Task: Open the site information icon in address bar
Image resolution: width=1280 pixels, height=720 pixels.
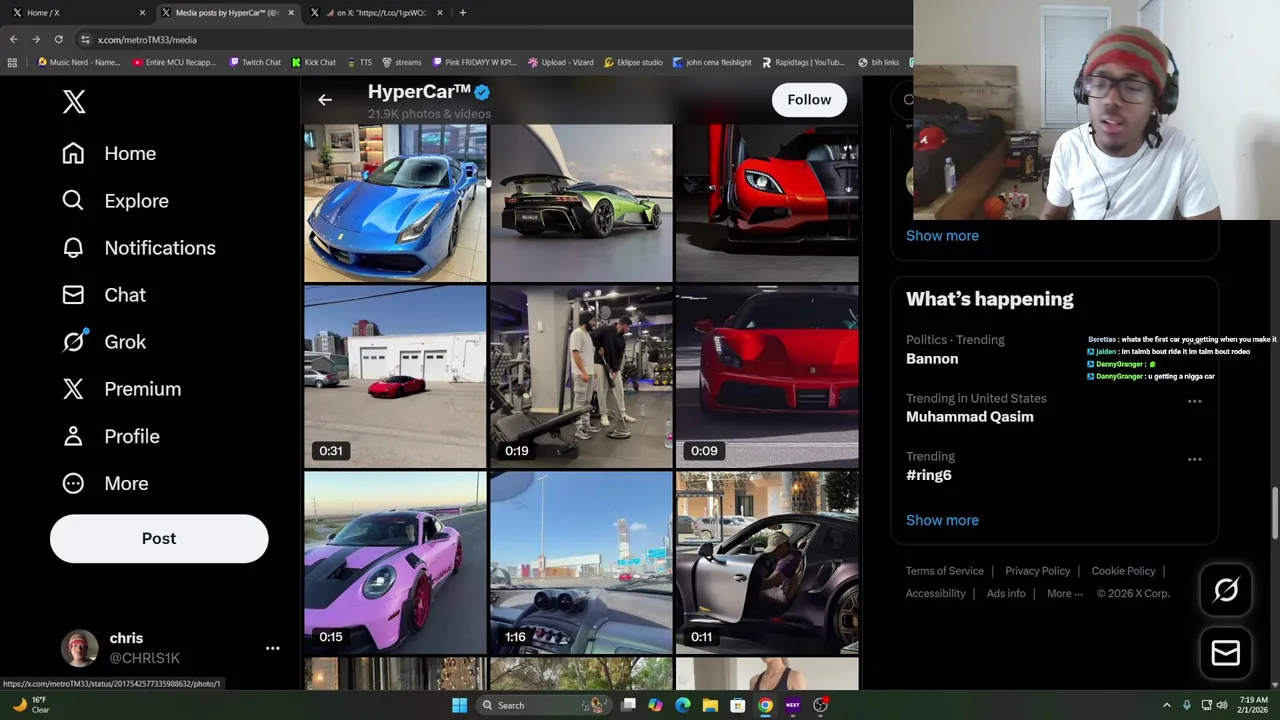Action: [85, 40]
